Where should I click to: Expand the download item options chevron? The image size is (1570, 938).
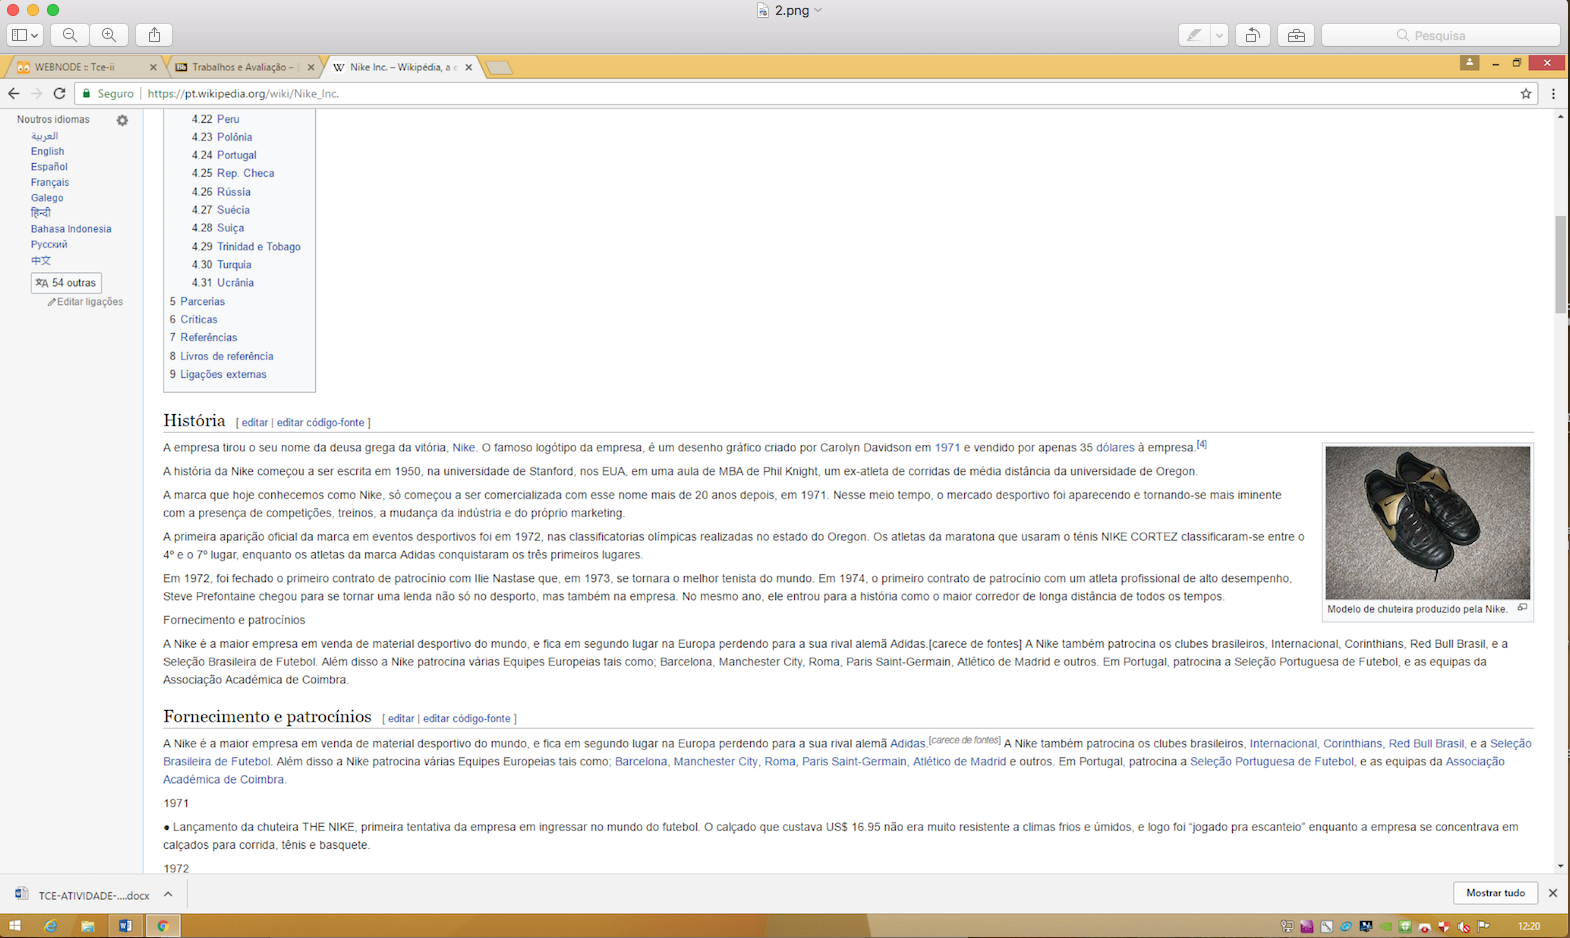(x=168, y=894)
